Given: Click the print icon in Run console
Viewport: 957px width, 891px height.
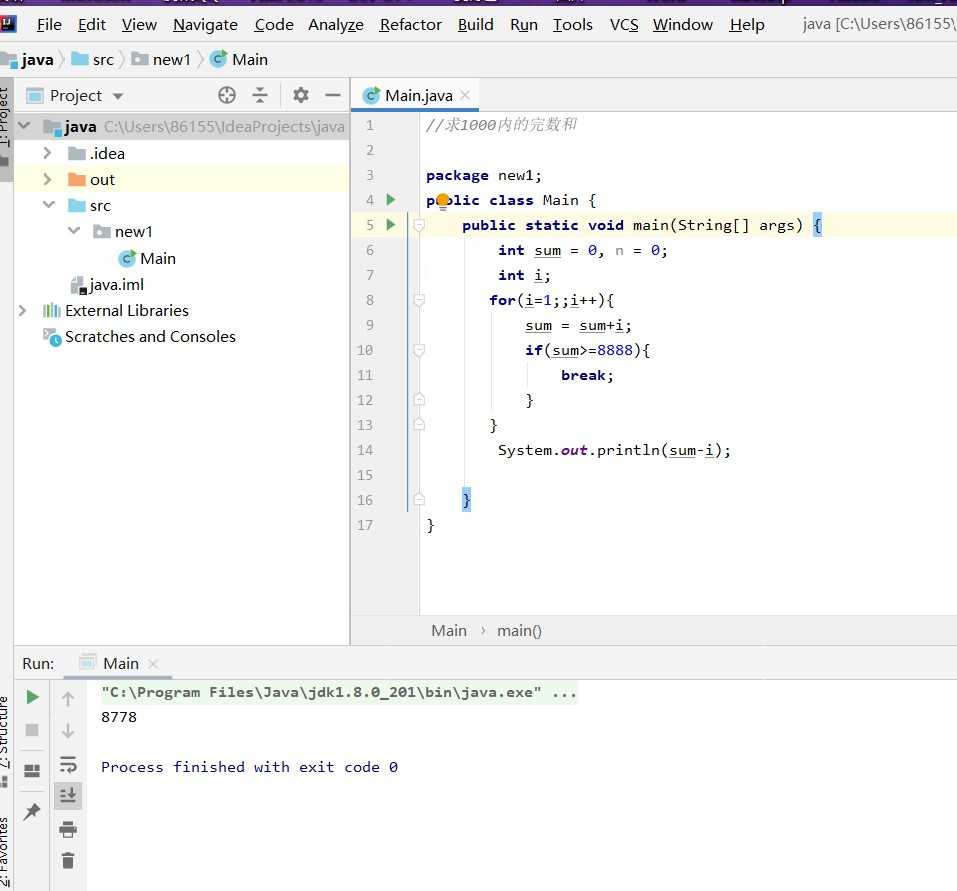Looking at the screenshot, I should point(68,829).
